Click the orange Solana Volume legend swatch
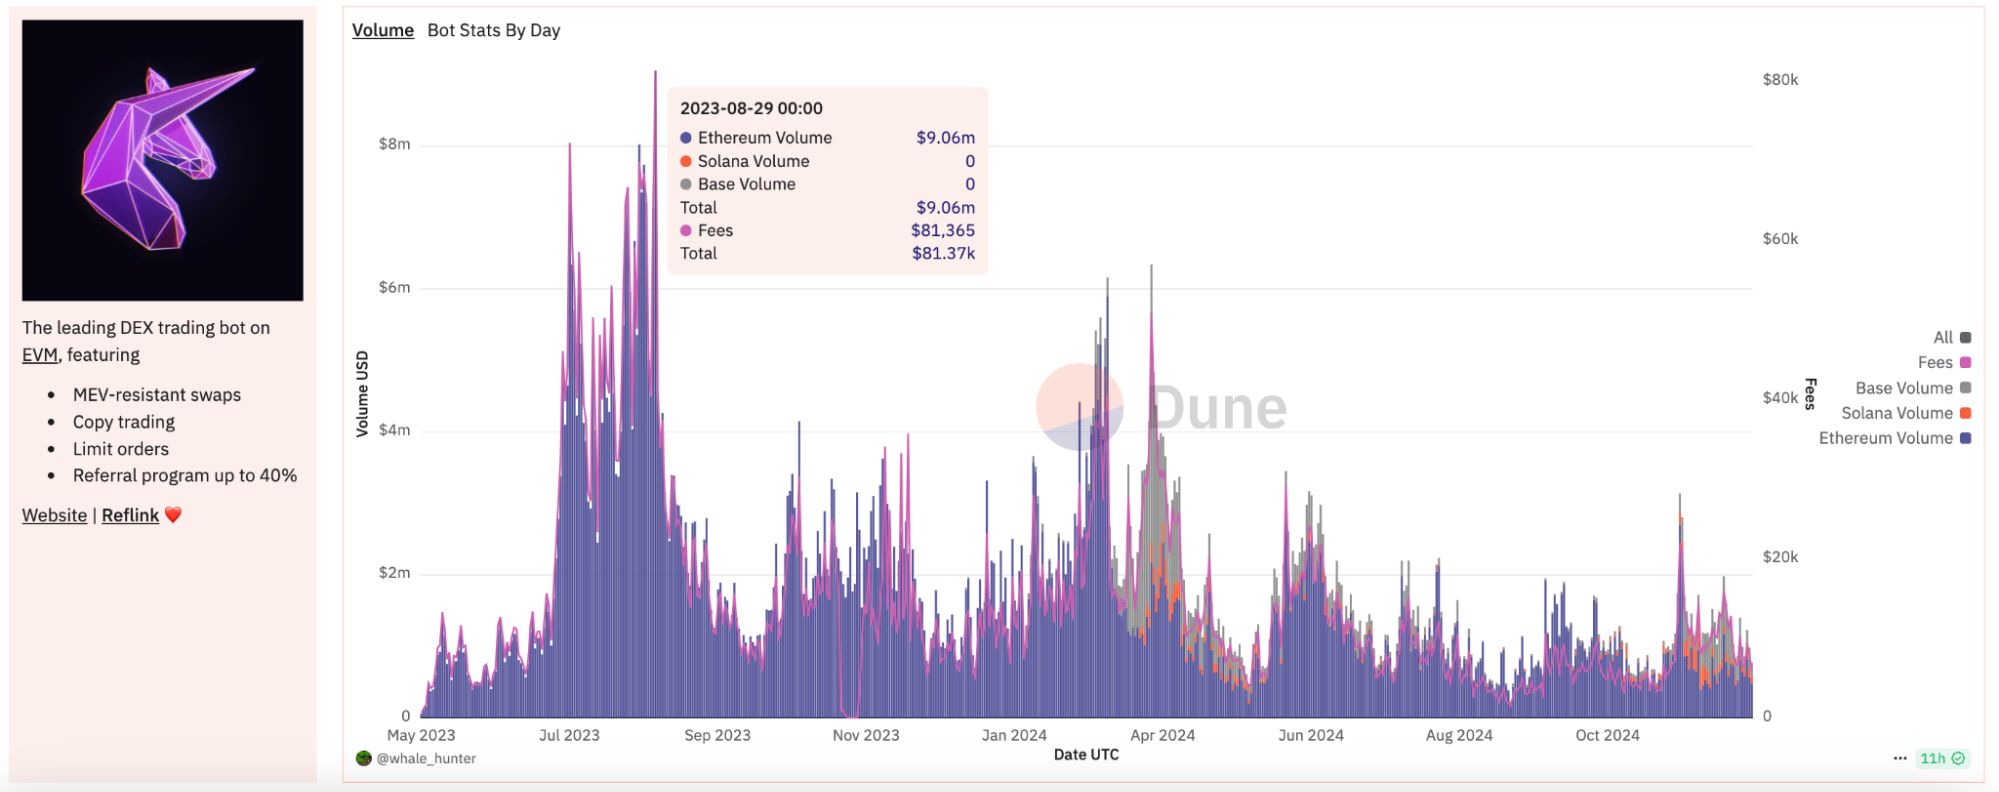 click(x=1965, y=413)
